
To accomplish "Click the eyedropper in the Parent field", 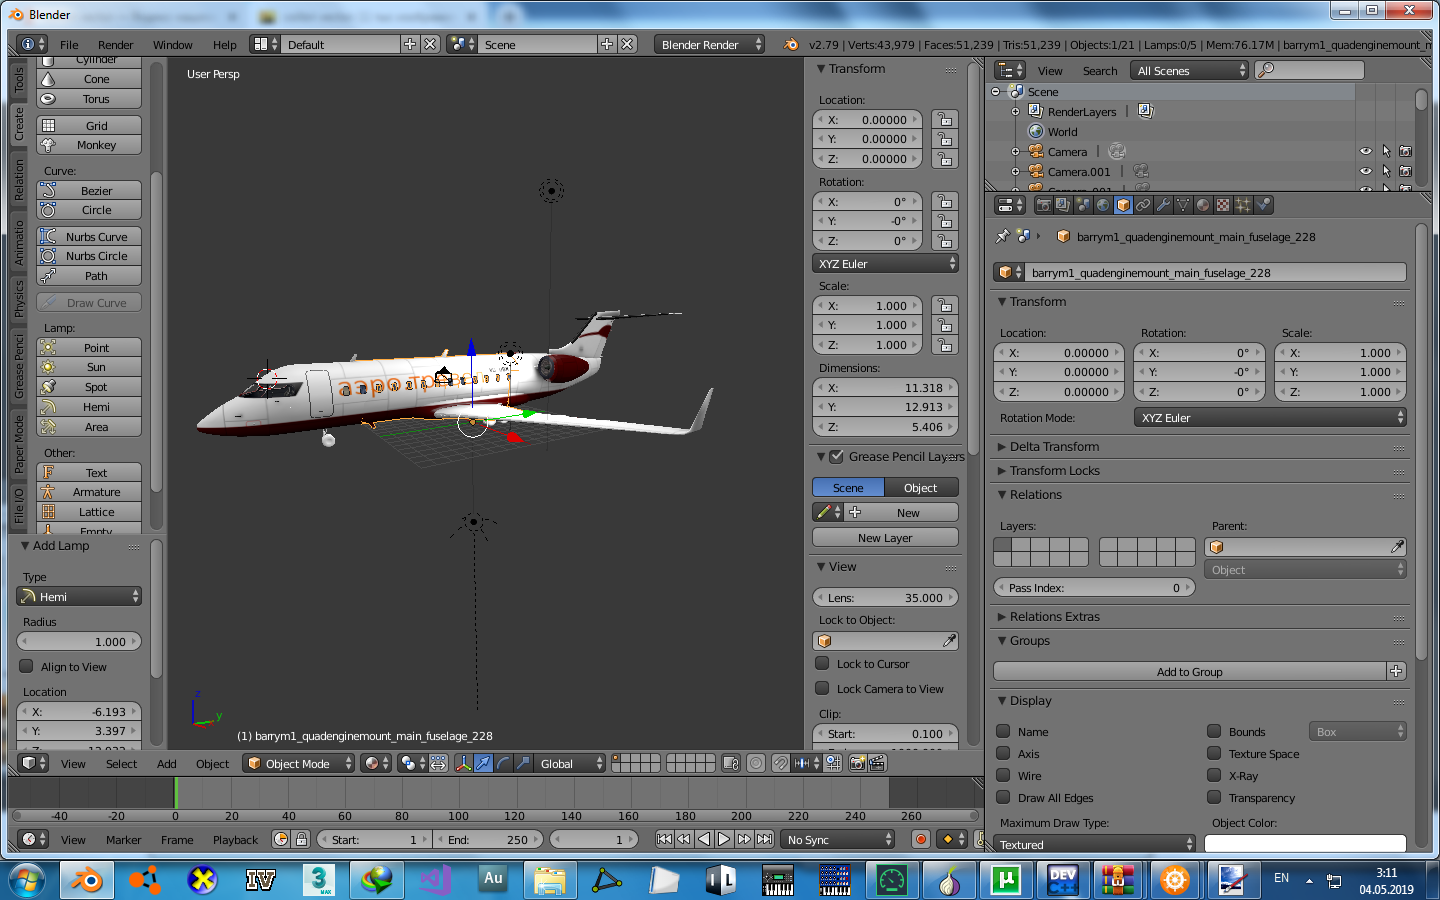I will coord(1397,547).
